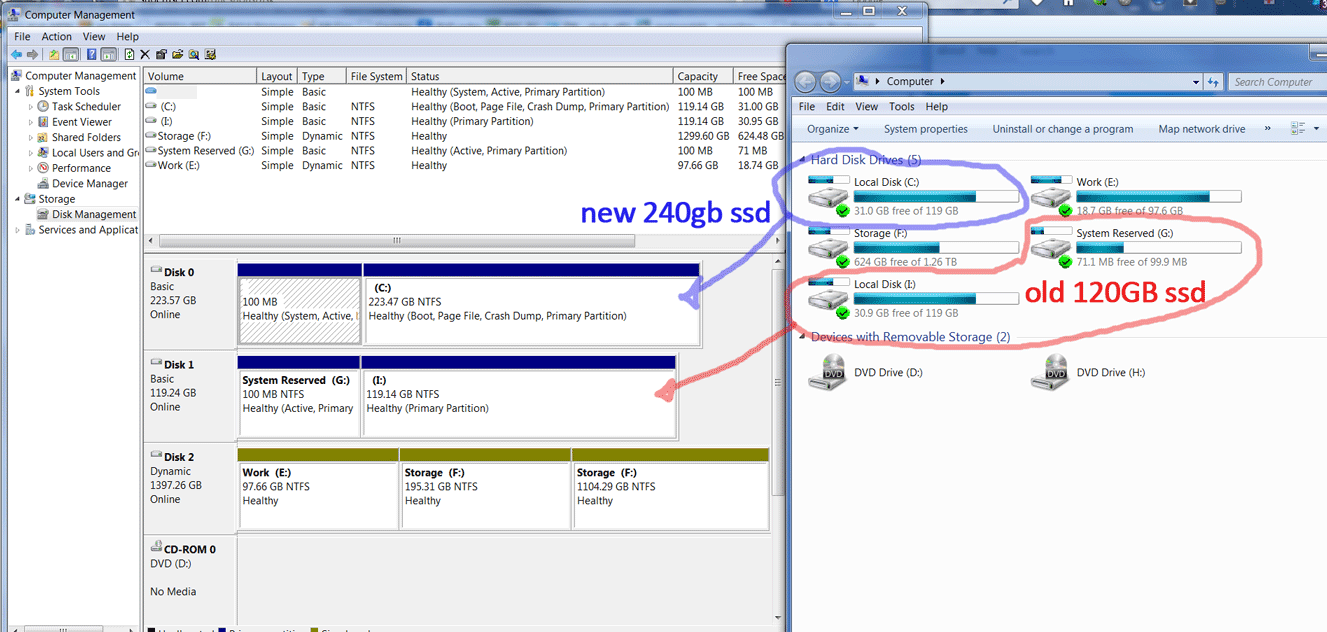Open the Organize dropdown menu

coord(832,128)
